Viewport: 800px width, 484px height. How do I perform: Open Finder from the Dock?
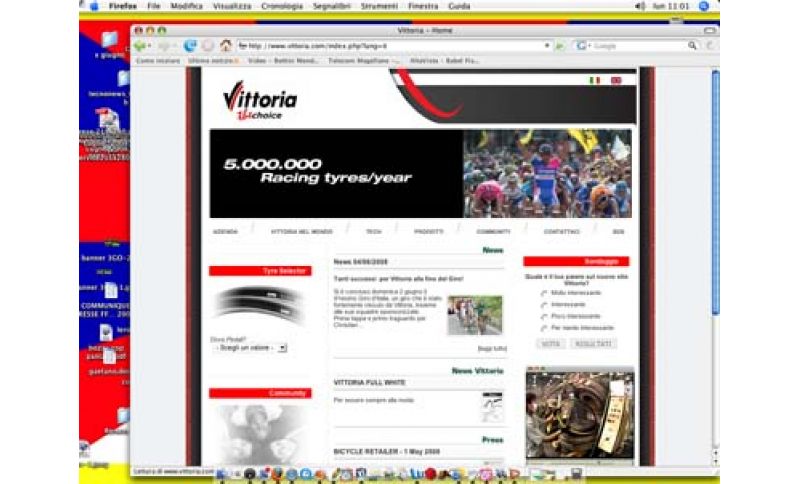(222, 474)
